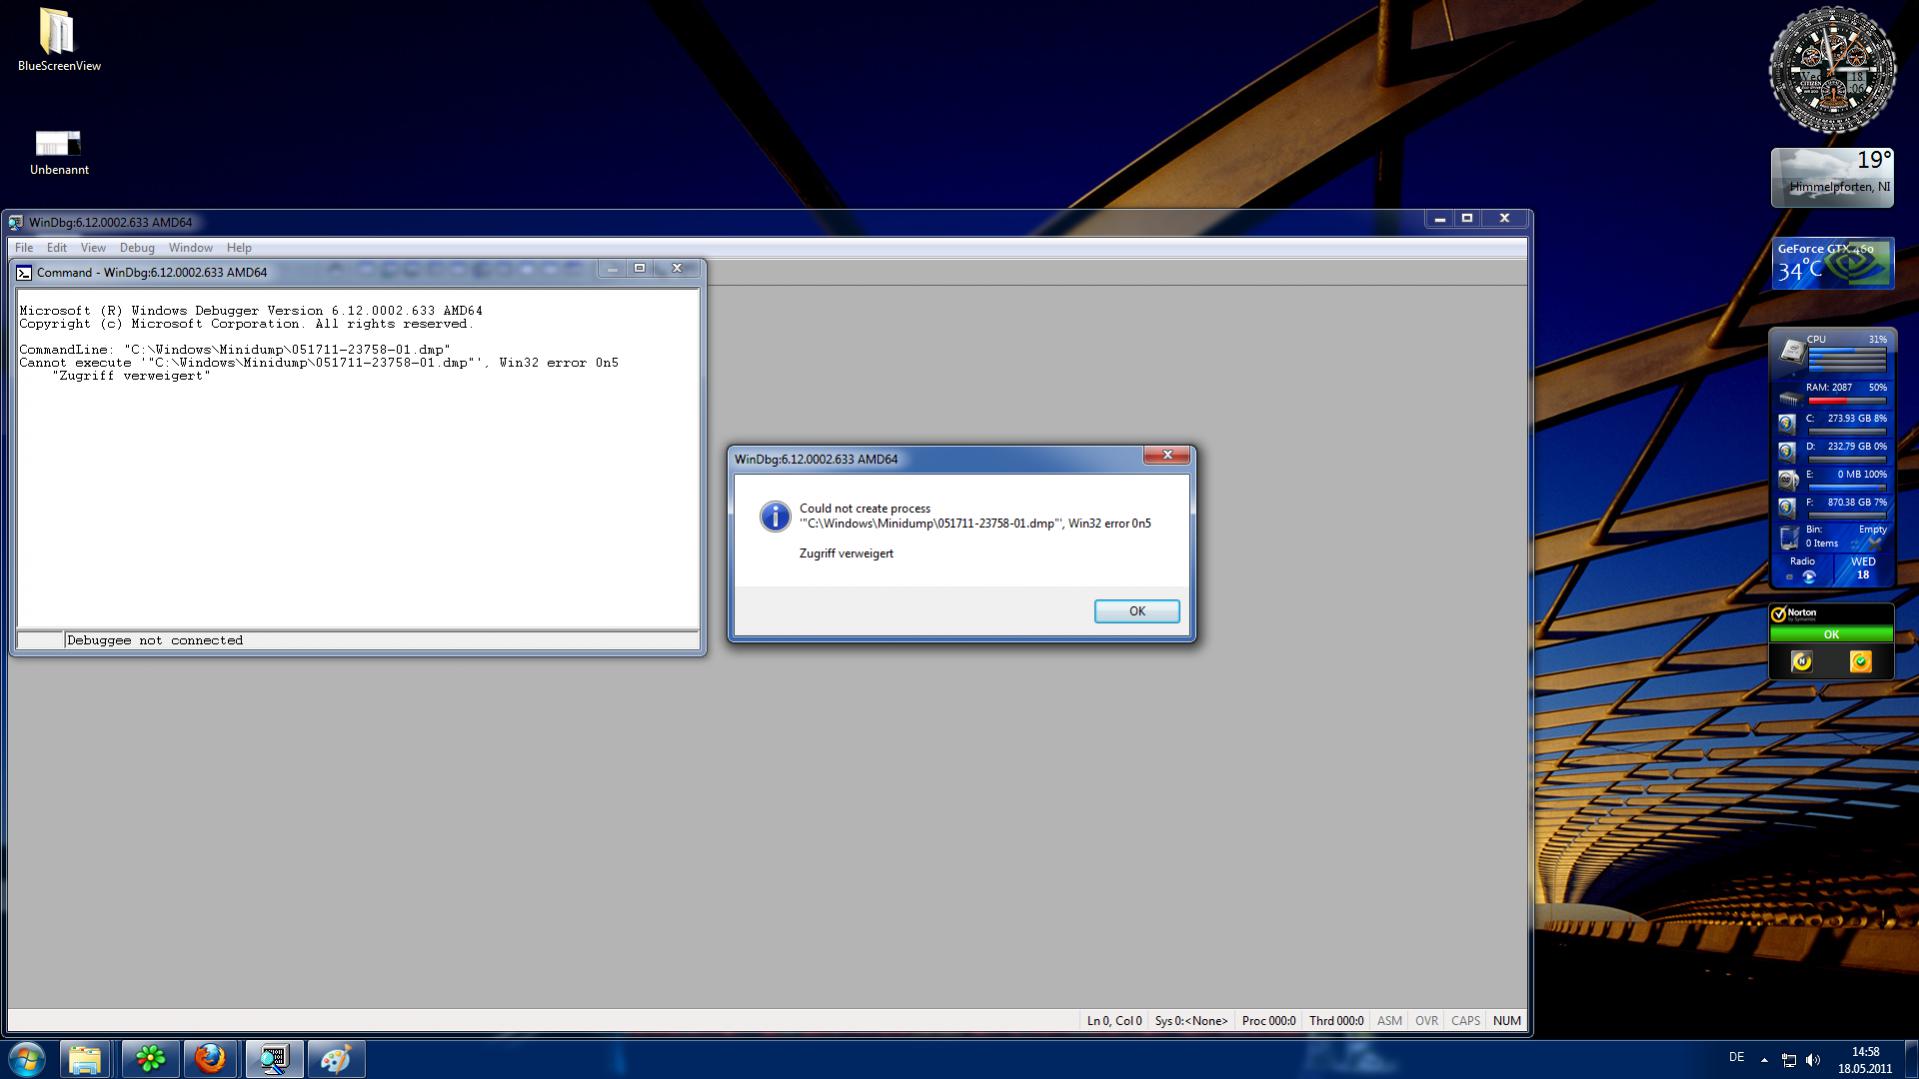Screen dimensions: 1919x1079
Task: Open the Norton N icon button
Action: 1801,662
